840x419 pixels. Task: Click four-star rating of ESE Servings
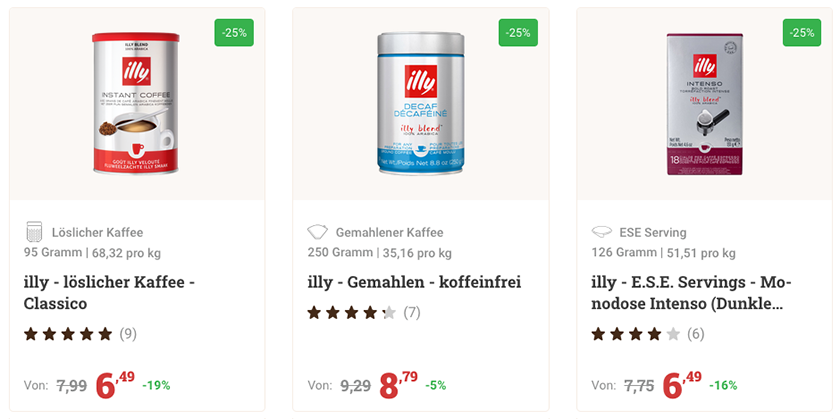coord(636,333)
